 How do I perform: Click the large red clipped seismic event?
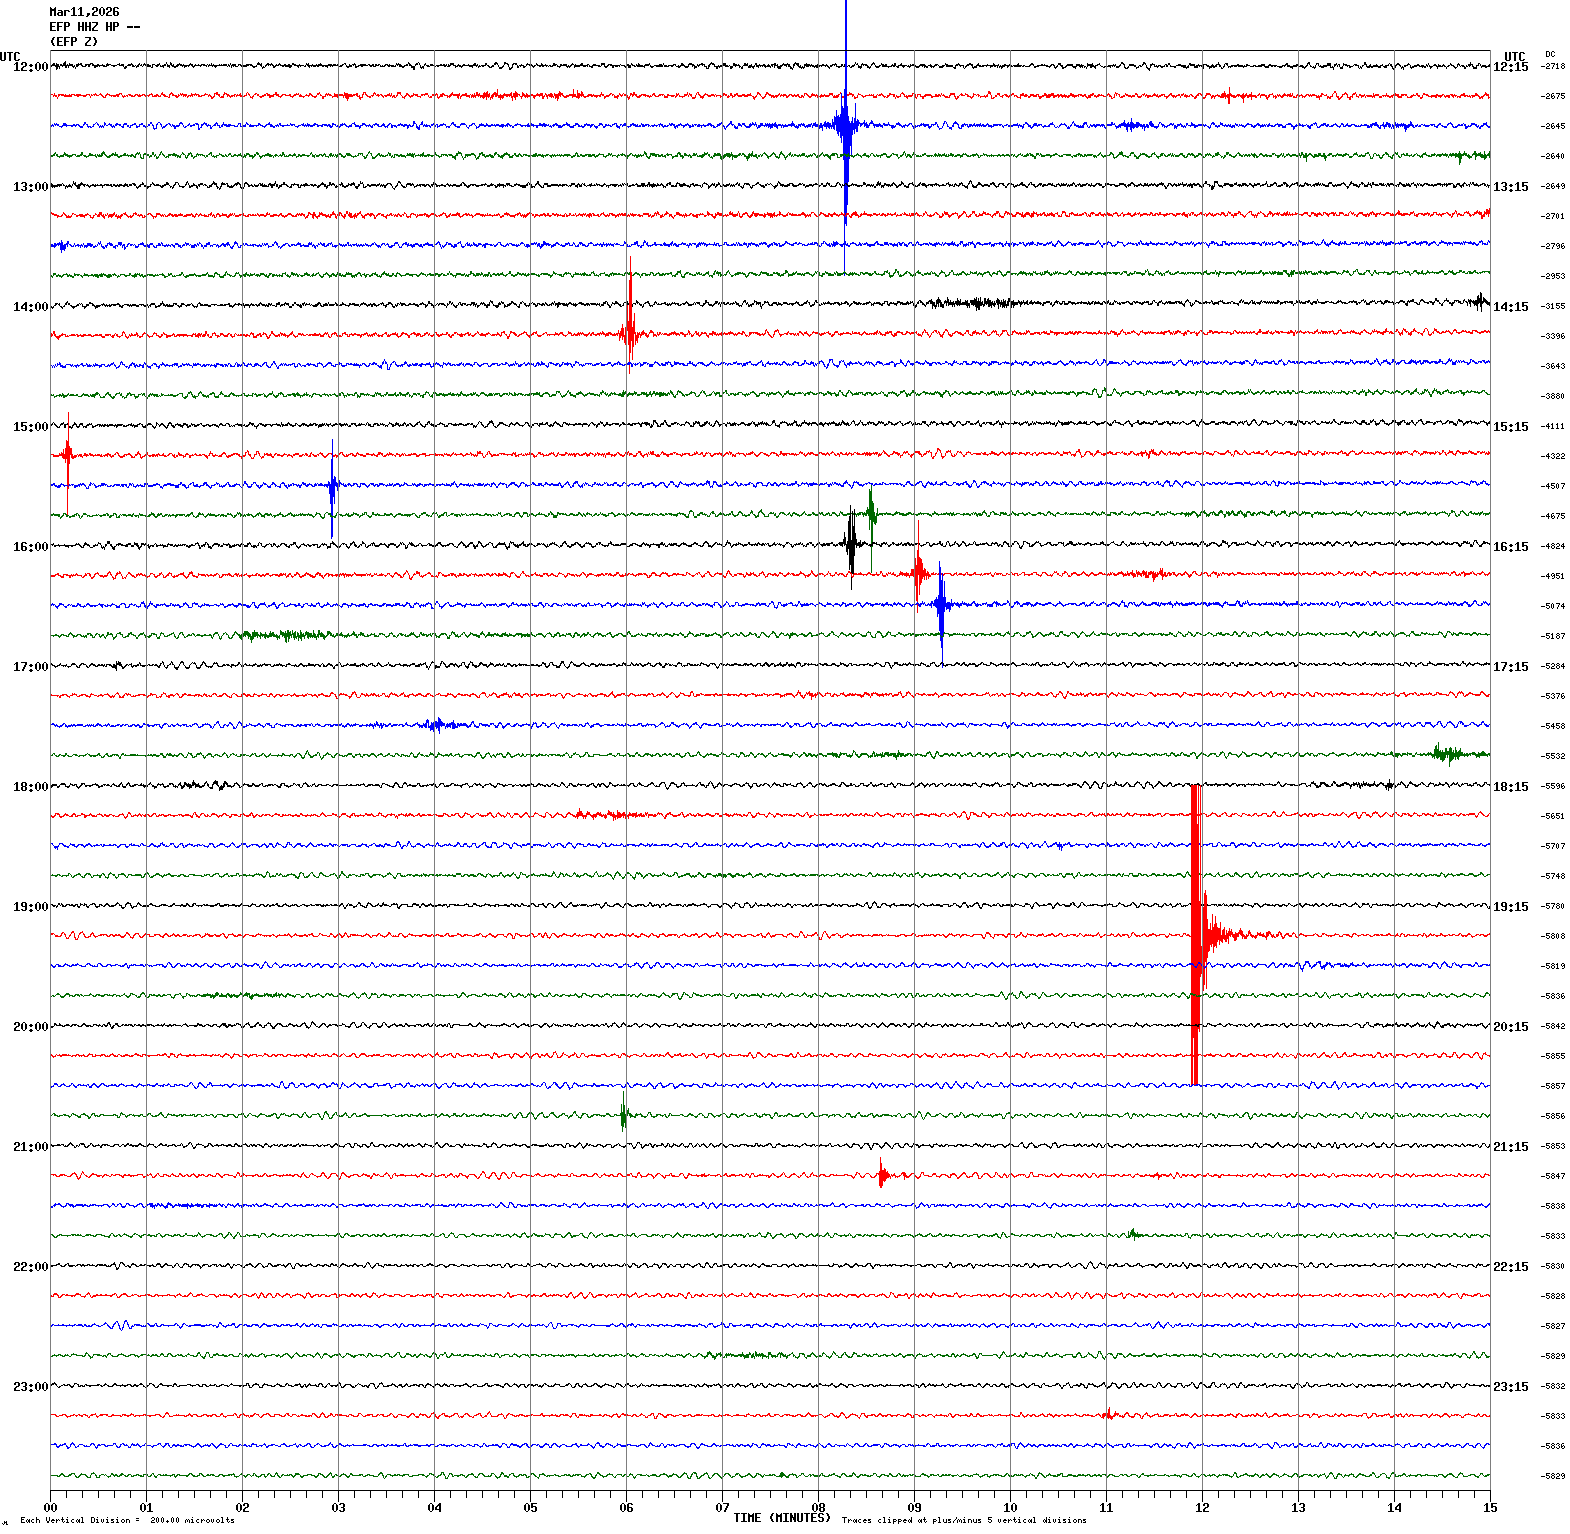click(x=1195, y=935)
